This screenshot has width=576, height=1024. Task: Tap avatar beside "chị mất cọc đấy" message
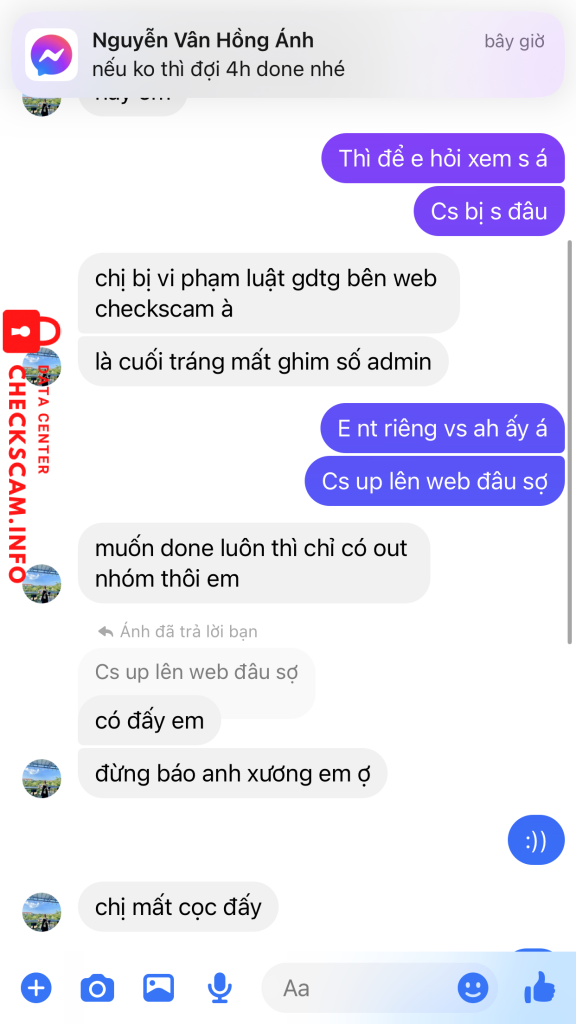(x=42, y=912)
